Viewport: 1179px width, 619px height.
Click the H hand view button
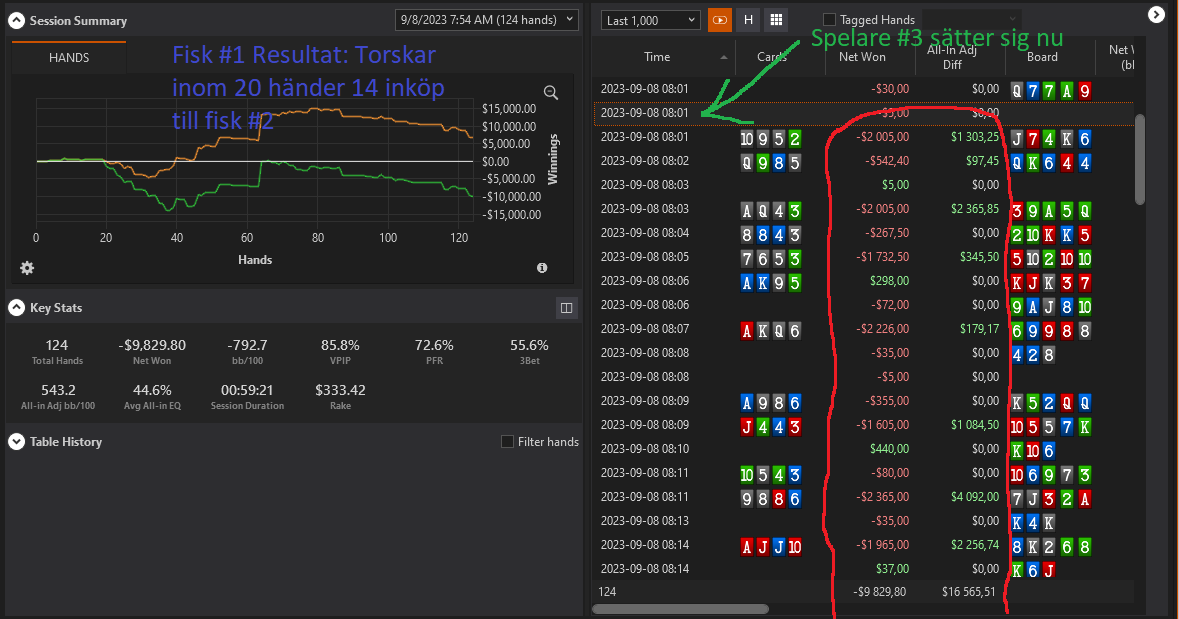pyautogui.click(x=748, y=20)
